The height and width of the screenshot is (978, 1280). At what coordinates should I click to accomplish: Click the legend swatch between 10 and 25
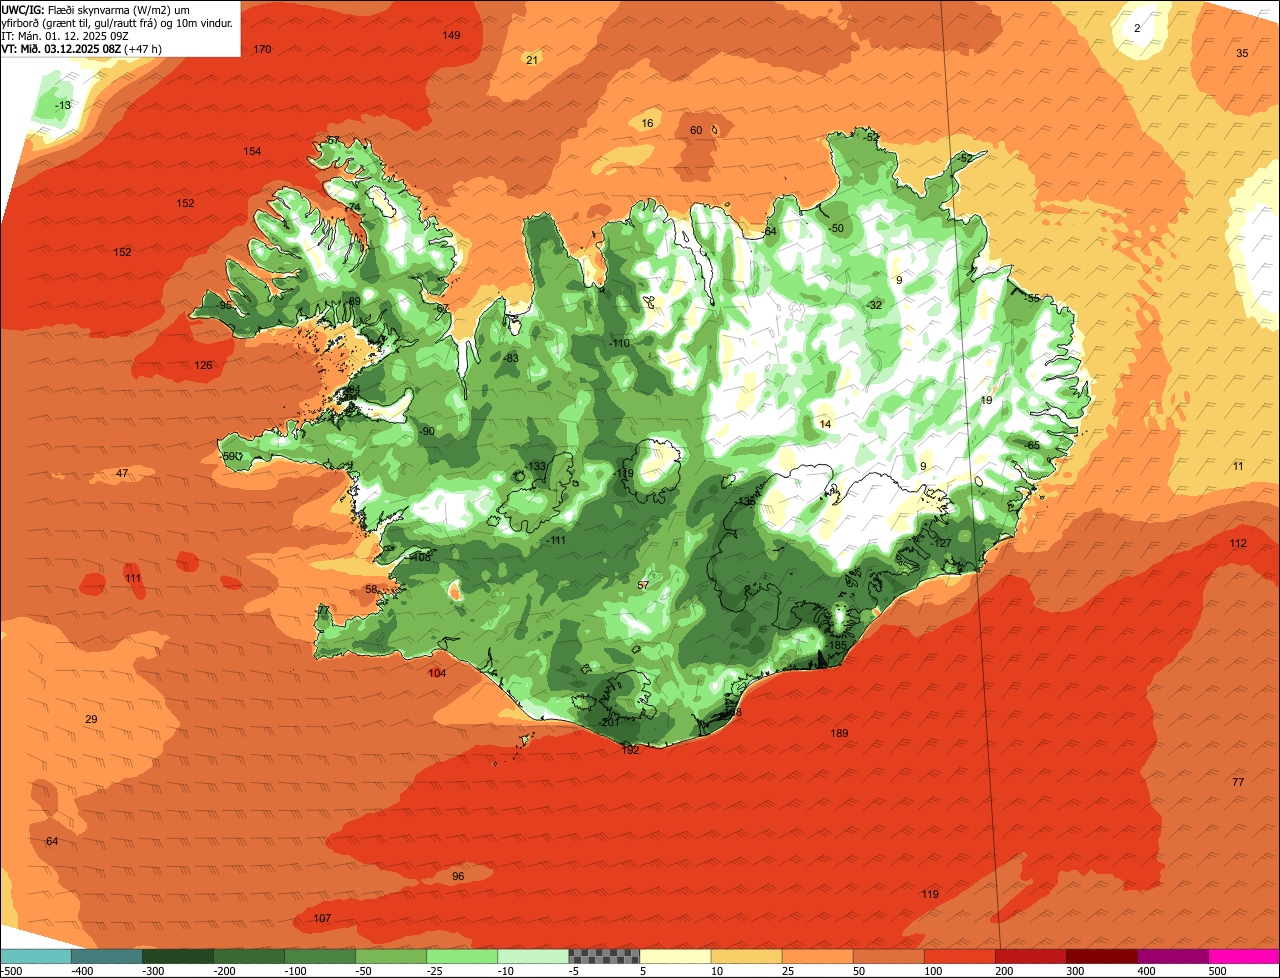(x=746, y=956)
